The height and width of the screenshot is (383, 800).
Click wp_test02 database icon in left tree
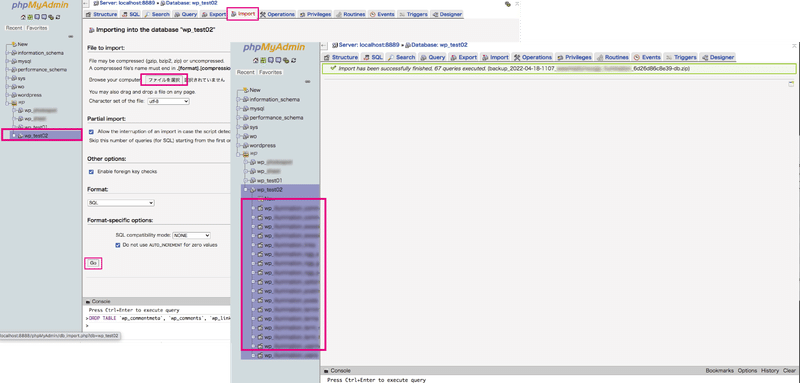pos(20,136)
